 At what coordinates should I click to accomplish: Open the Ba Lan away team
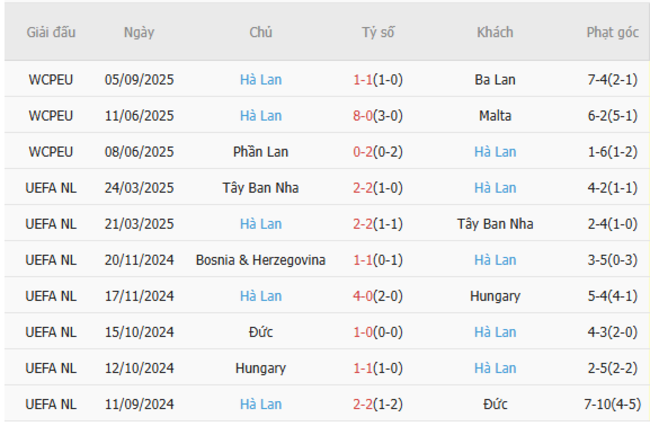coord(495,79)
